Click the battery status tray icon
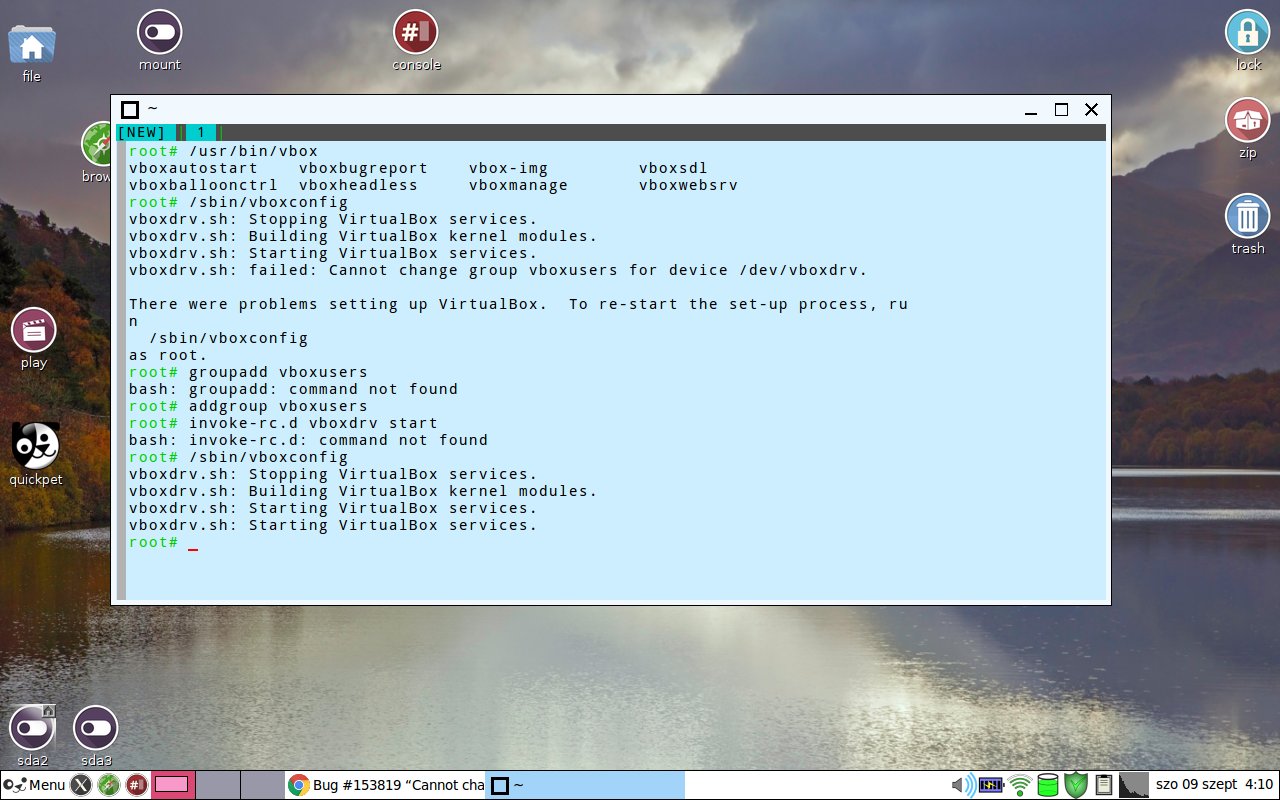The width and height of the screenshot is (1280, 800). click(991, 785)
